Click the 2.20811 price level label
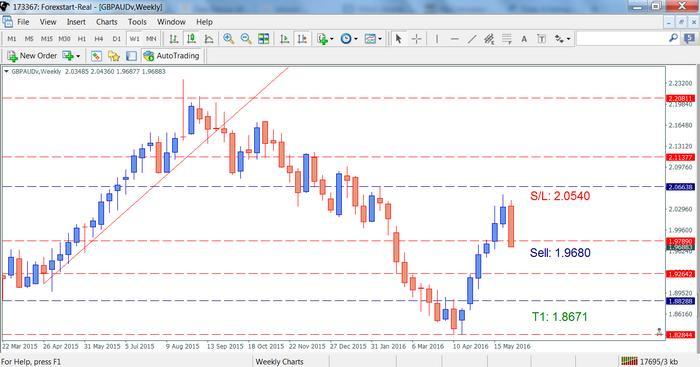 coord(680,98)
